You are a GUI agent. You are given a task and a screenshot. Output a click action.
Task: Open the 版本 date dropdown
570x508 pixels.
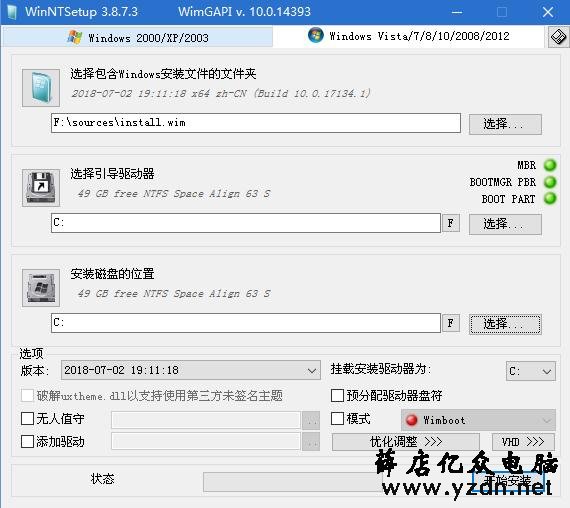[x=191, y=370]
